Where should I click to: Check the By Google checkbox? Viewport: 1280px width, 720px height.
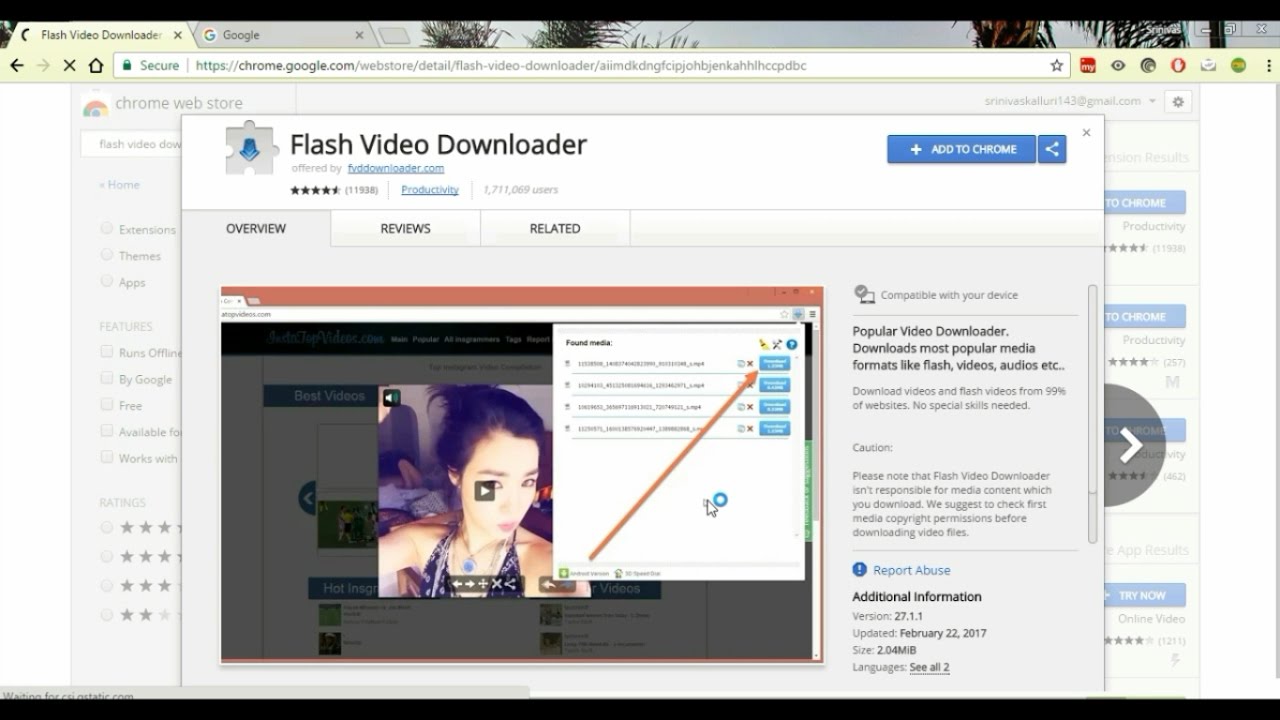point(107,378)
